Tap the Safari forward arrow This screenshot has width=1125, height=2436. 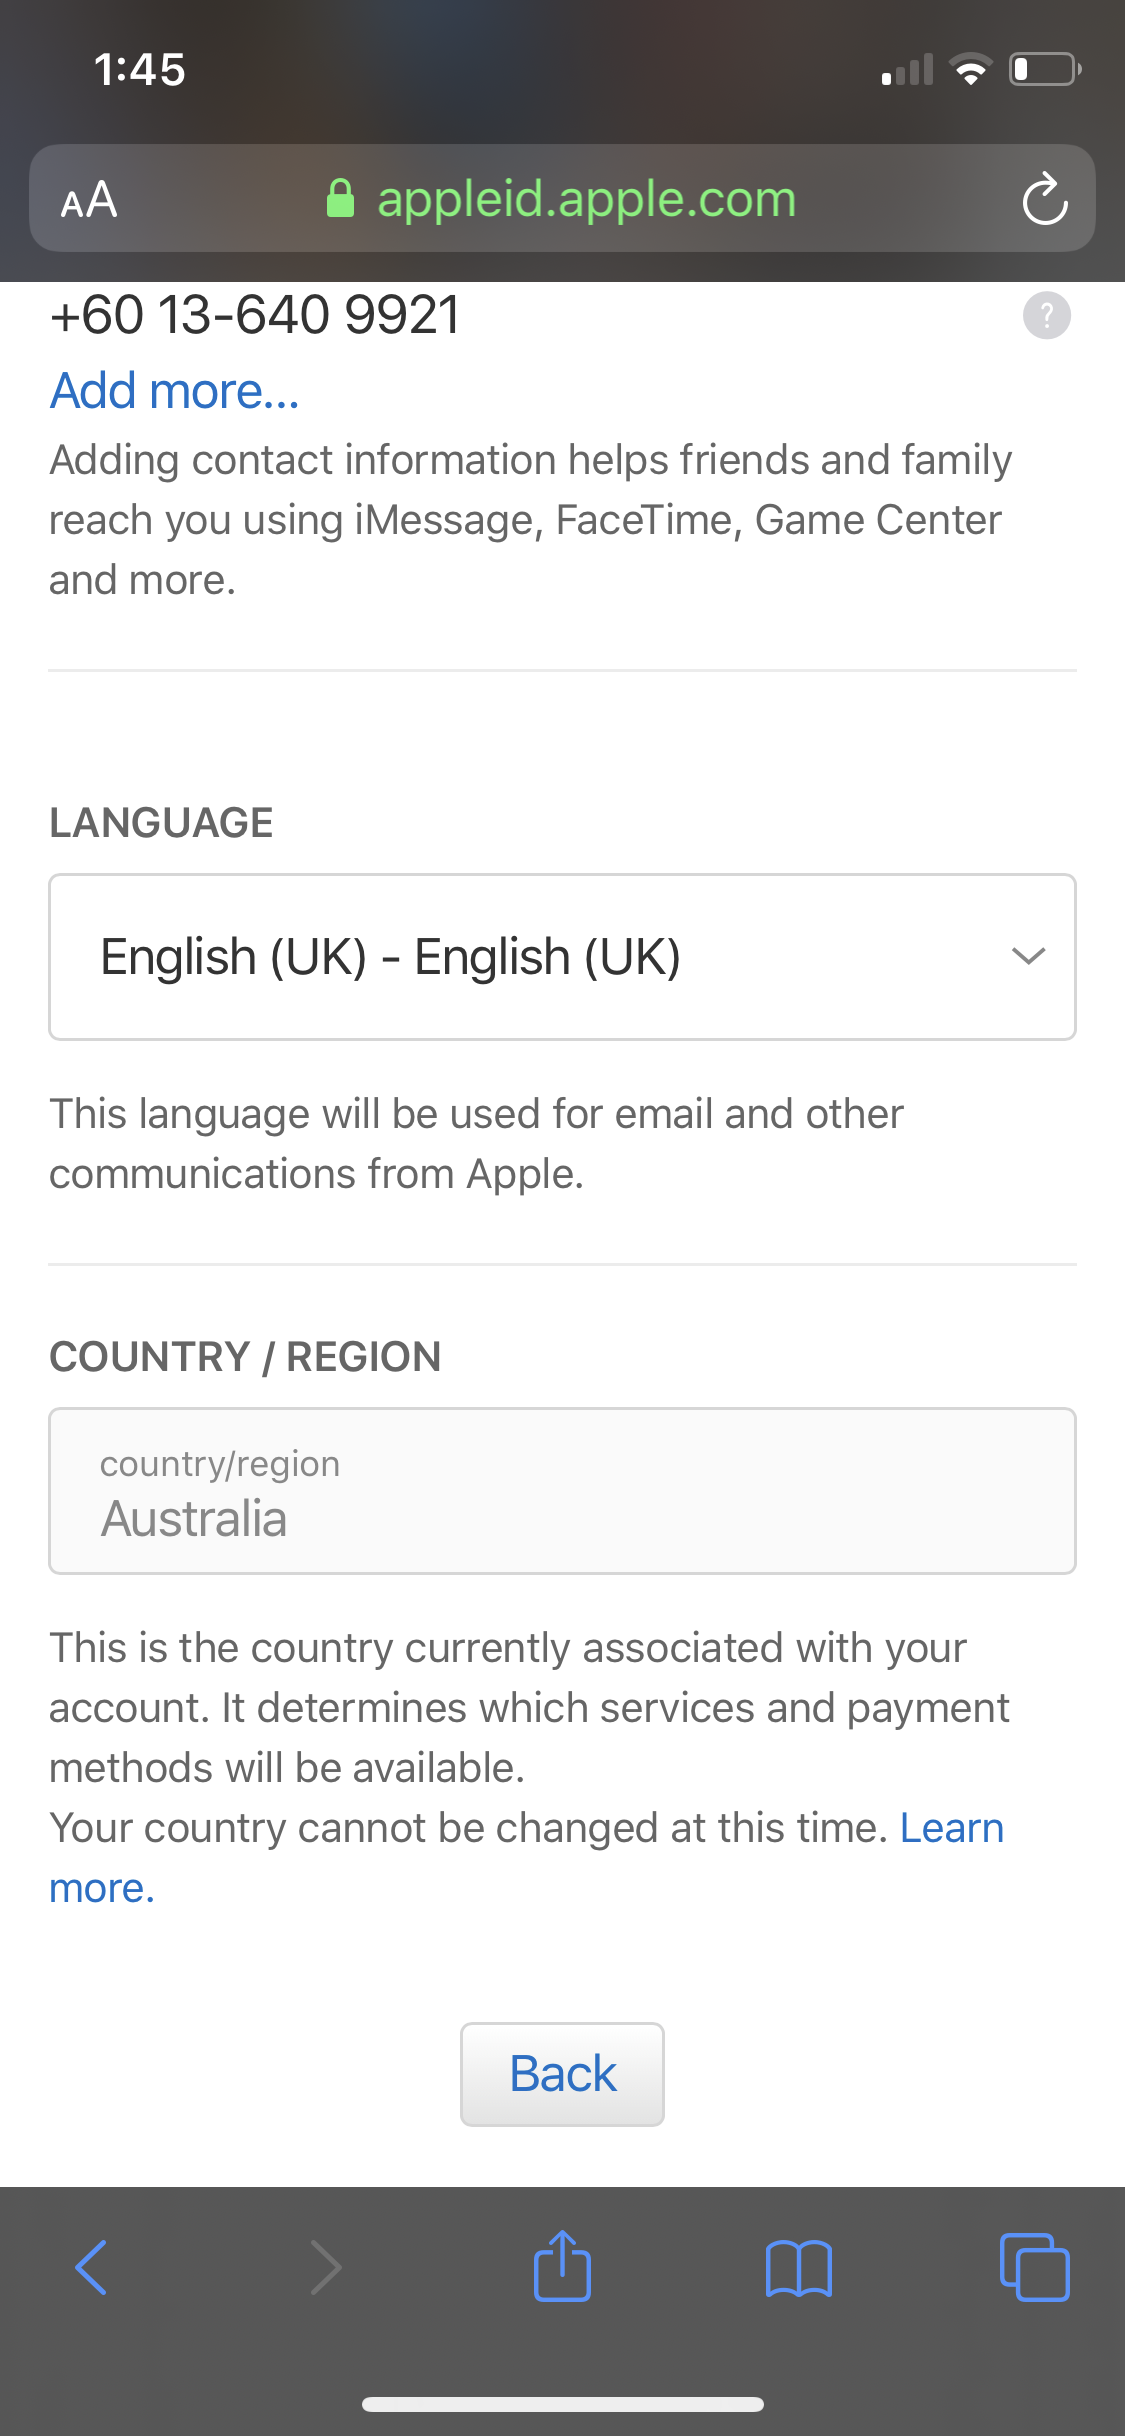point(326,2267)
